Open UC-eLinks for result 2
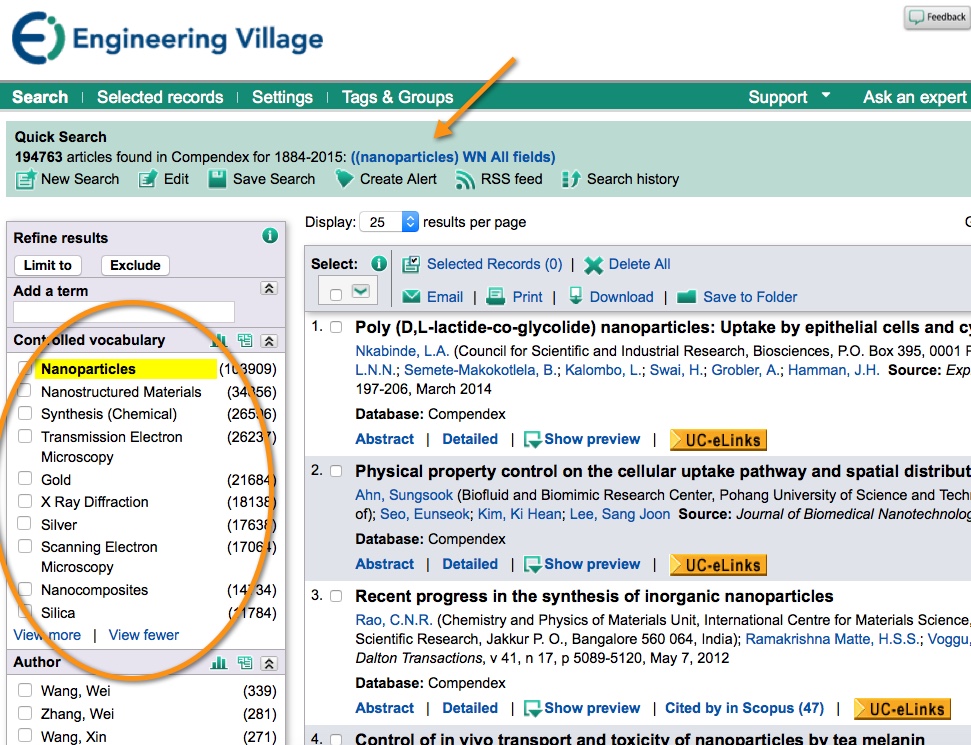Screen dimensions: 971x745 click(x=718, y=565)
